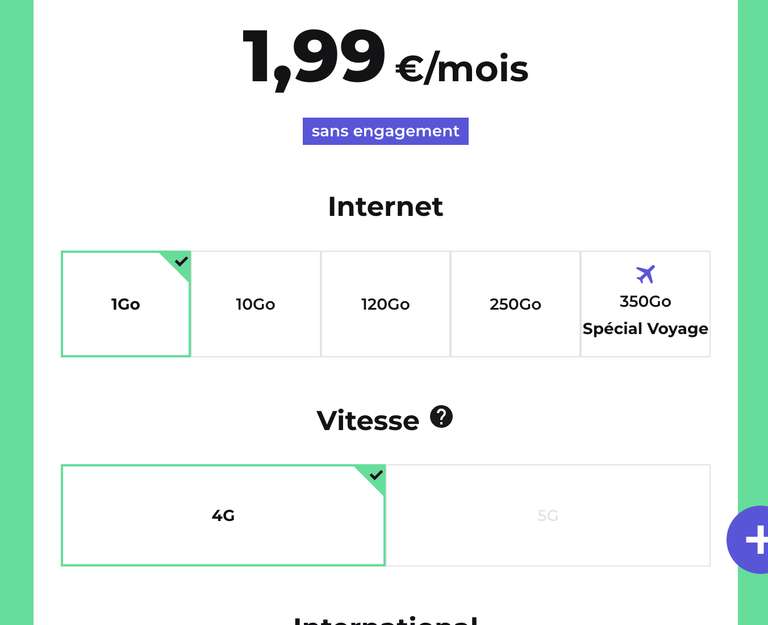Click the "sans engagement" badge
Screen dimensions: 768x625
[x=385, y=131]
